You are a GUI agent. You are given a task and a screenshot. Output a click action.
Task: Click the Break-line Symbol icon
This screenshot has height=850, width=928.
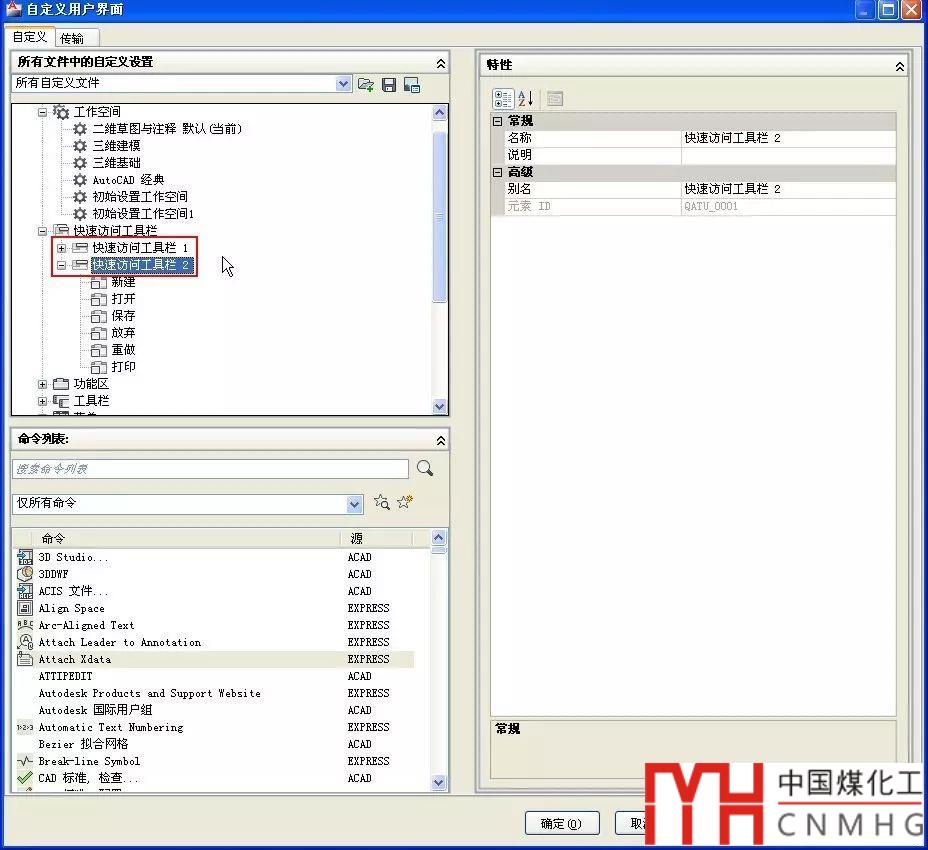point(25,761)
